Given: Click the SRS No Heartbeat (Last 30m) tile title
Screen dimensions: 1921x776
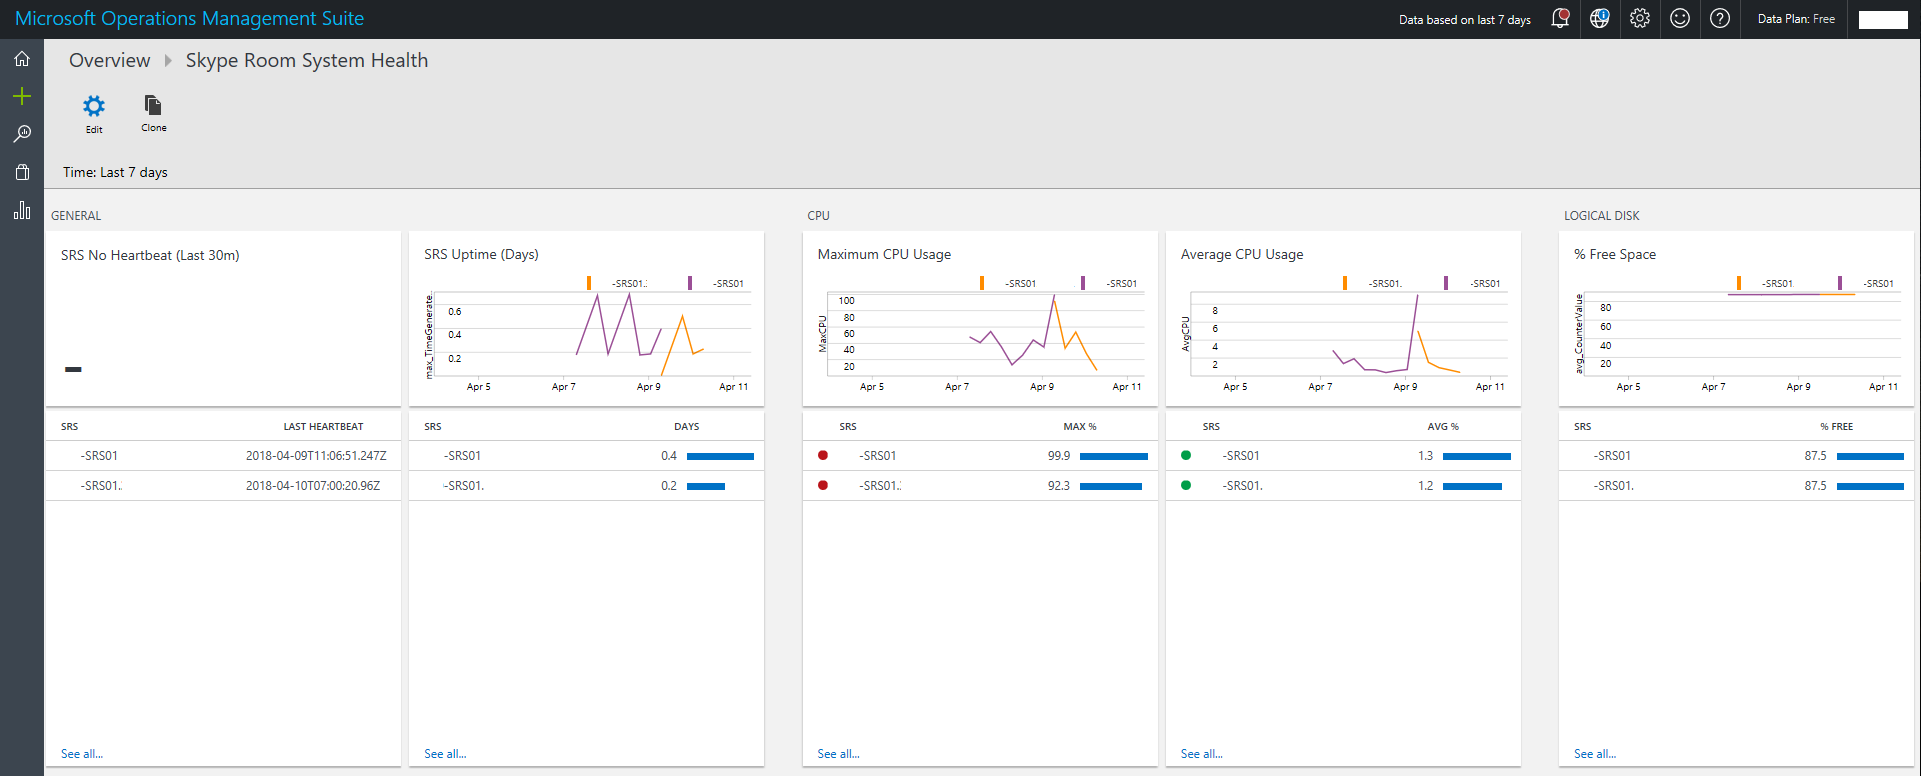Looking at the screenshot, I should pyautogui.click(x=150, y=255).
